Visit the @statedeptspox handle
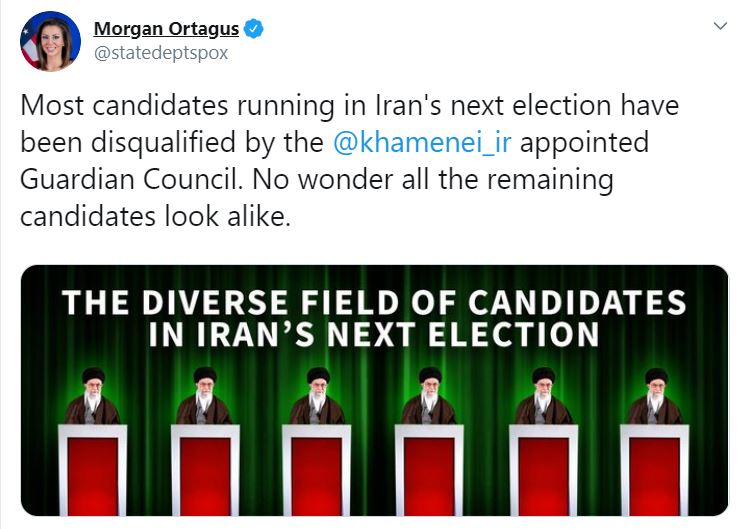747x529 pixels. pos(160,53)
